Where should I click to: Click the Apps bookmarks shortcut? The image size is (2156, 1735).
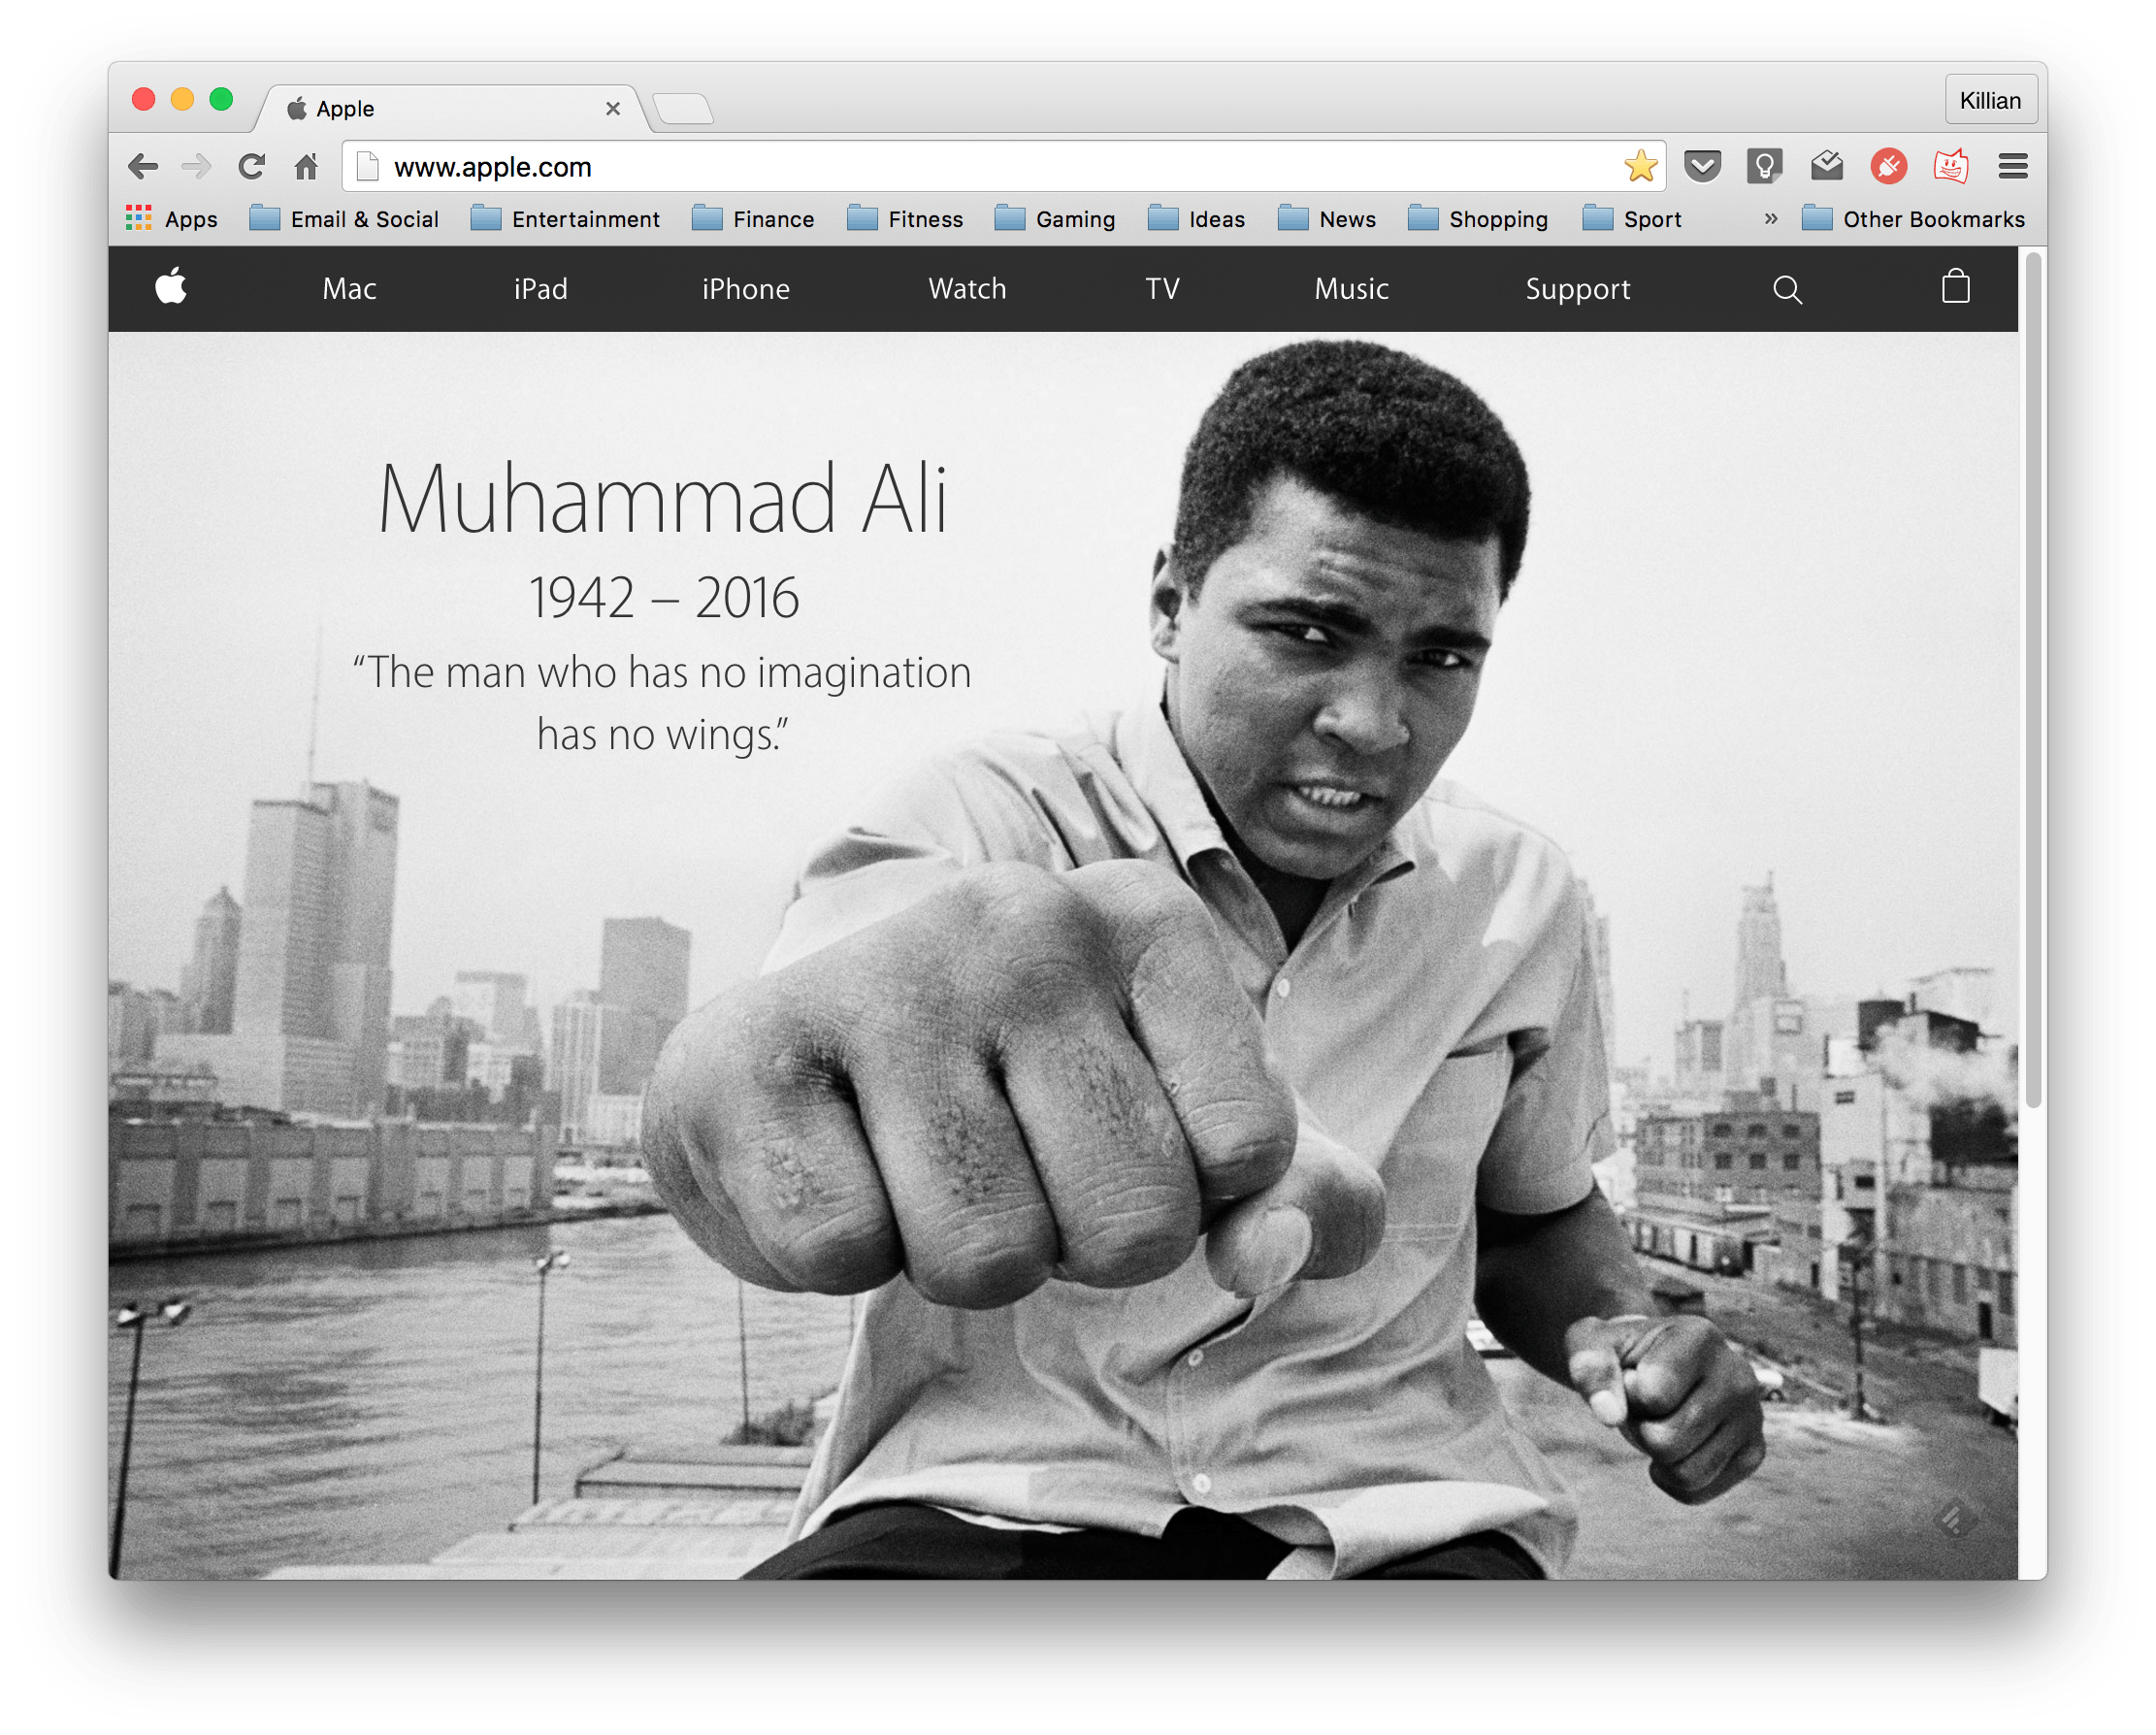point(172,219)
